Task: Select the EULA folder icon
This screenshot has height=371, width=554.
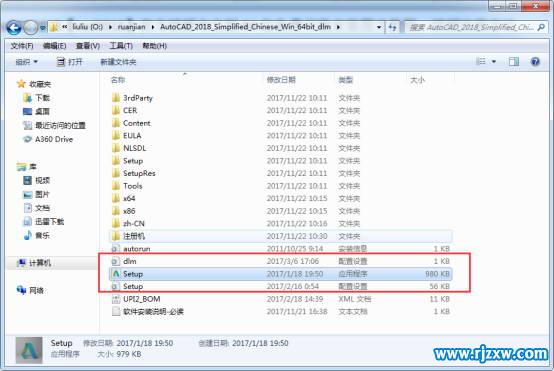Action: point(116,136)
